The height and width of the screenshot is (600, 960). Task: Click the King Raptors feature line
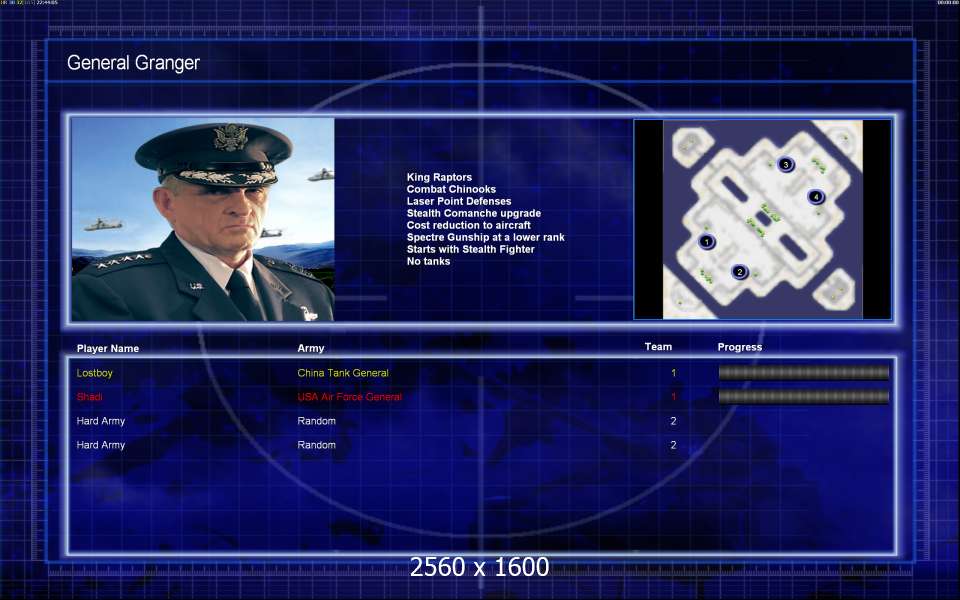(x=439, y=177)
